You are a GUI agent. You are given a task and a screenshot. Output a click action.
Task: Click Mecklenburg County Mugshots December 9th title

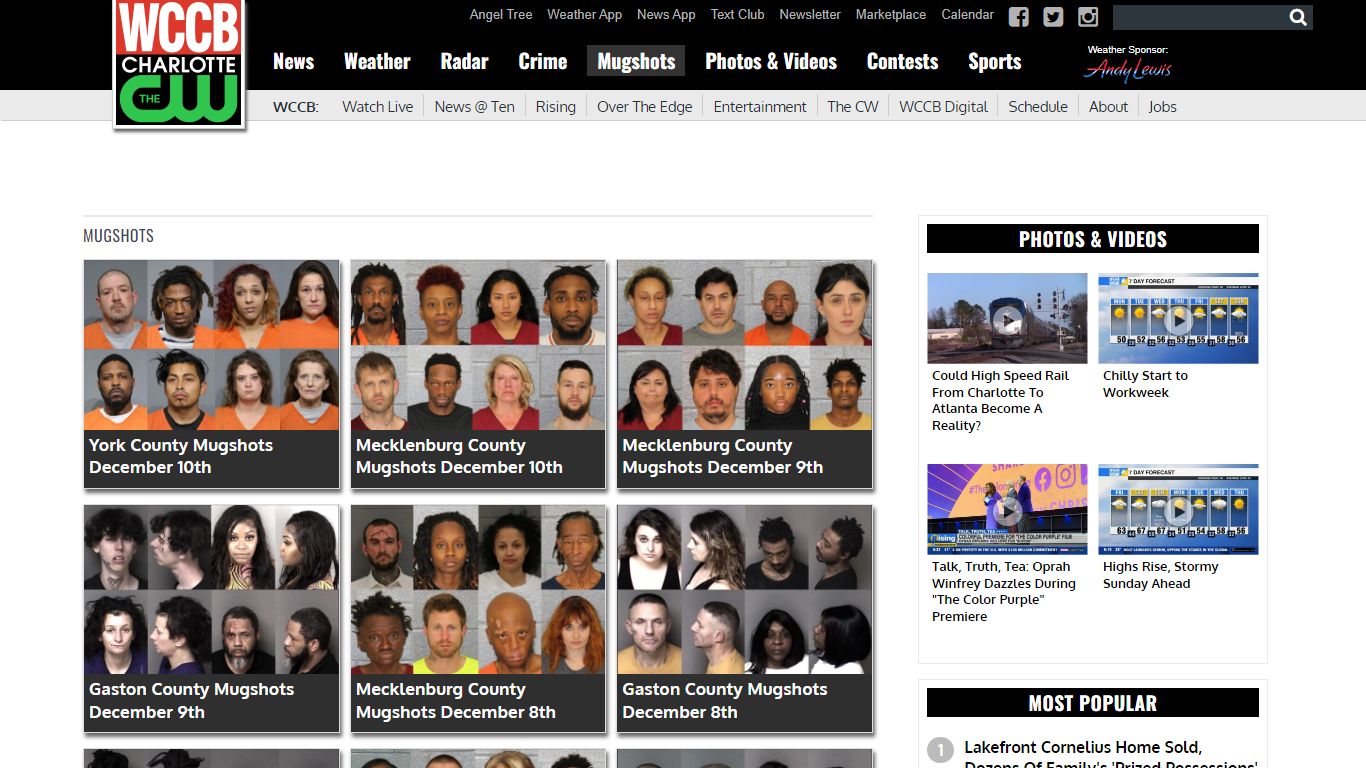coord(722,456)
